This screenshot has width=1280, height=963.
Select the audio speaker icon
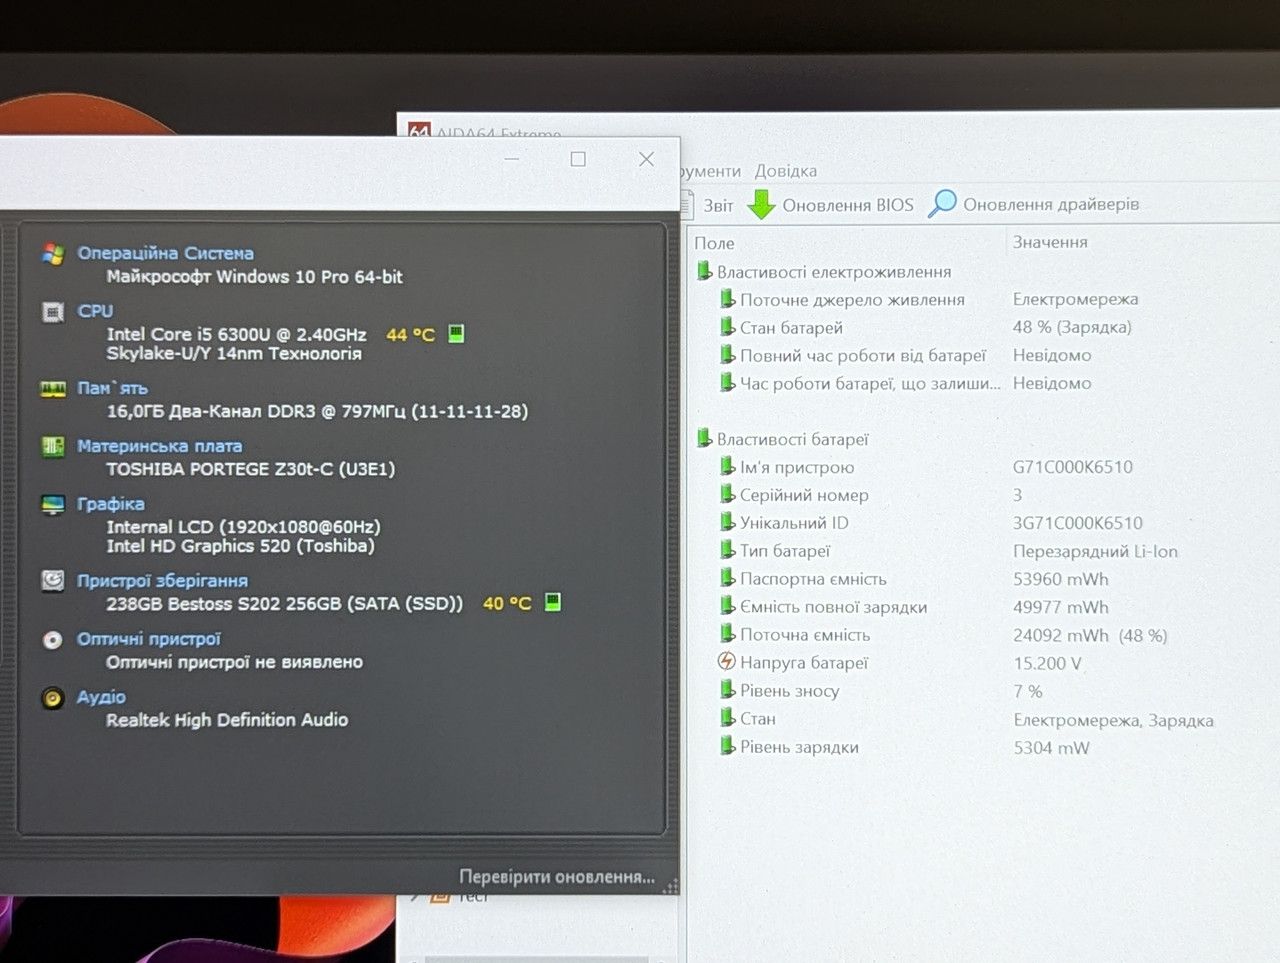coord(53,698)
